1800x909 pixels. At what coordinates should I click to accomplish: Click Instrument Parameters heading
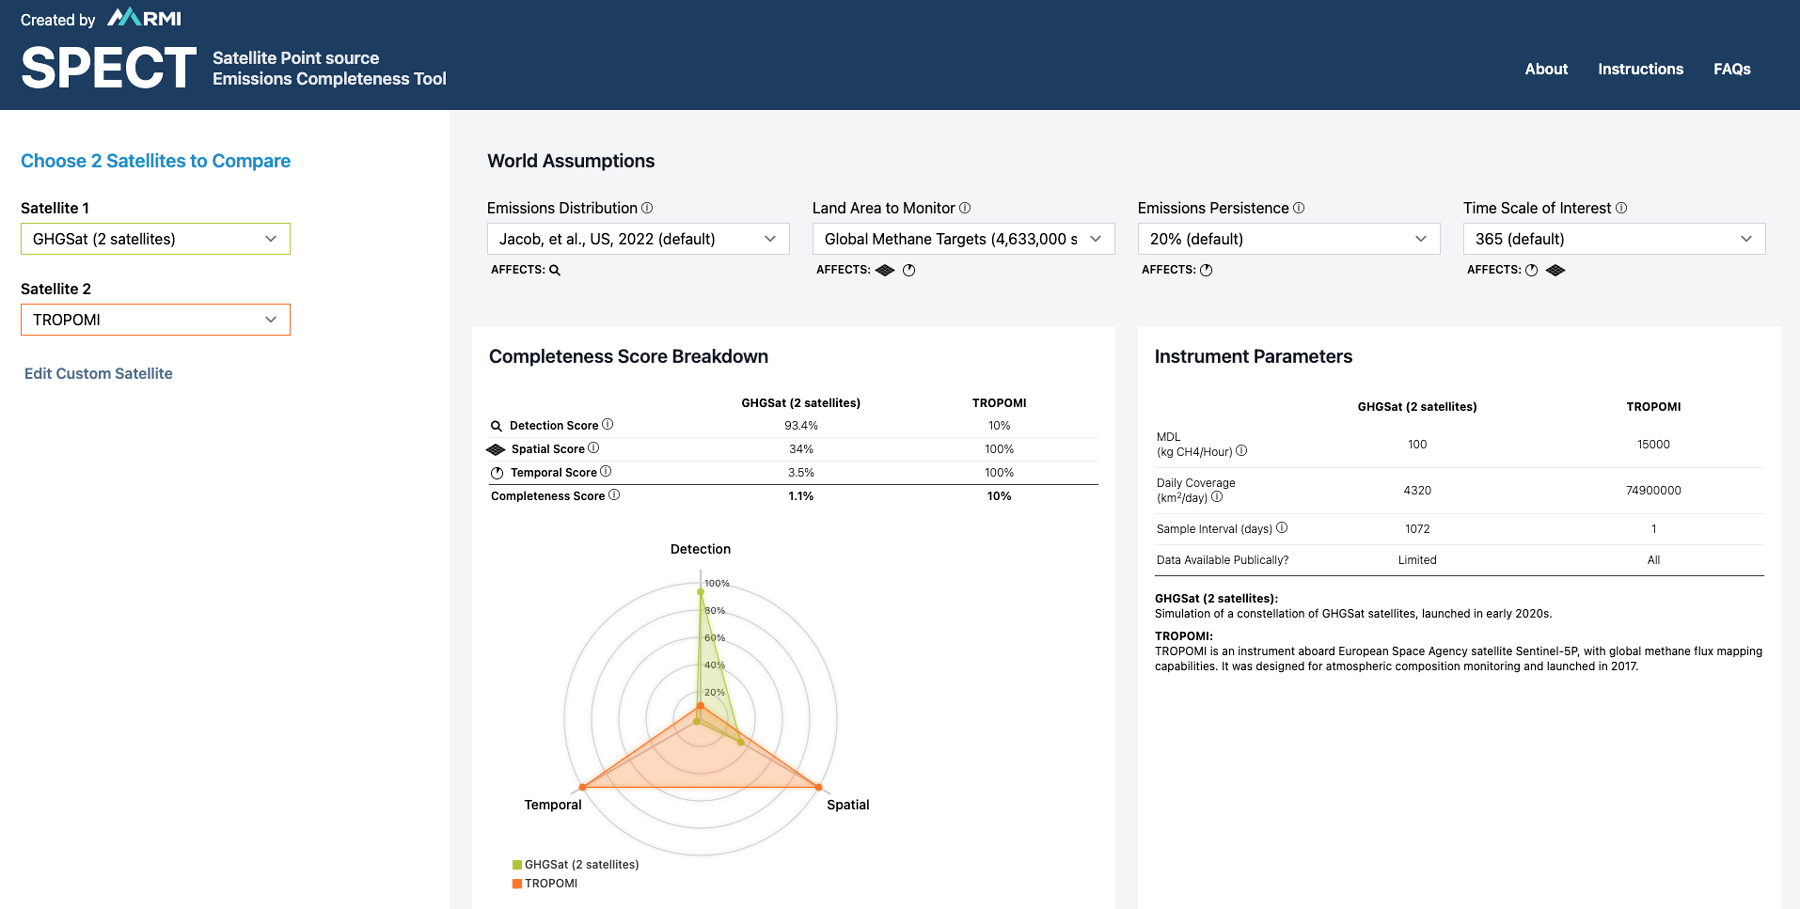(x=1253, y=357)
